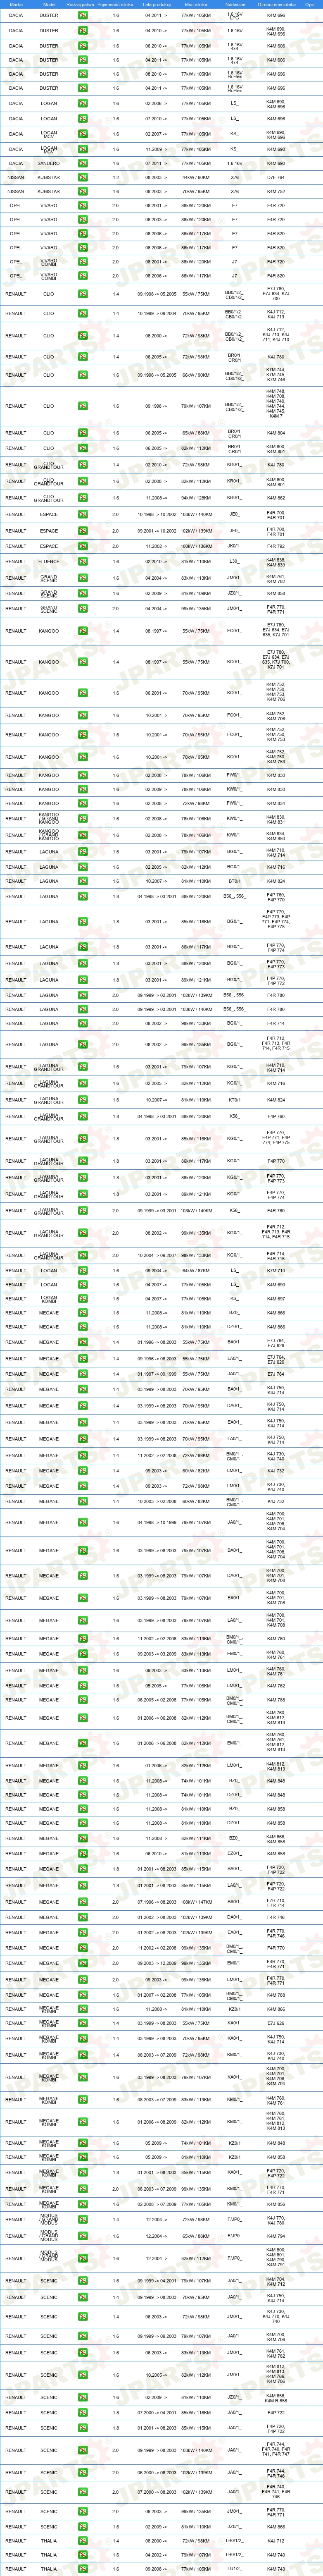Click fuel icon in Grand Scenic 2.0 row
Image resolution: width=323 pixels, height=2576 pixels.
click(82, 608)
